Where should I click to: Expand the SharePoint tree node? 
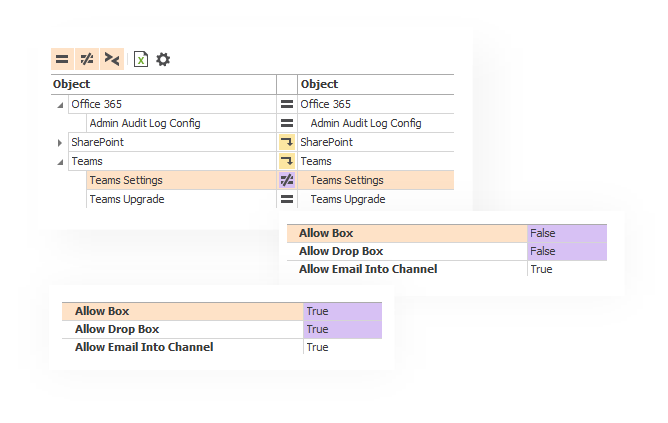(60, 143)
